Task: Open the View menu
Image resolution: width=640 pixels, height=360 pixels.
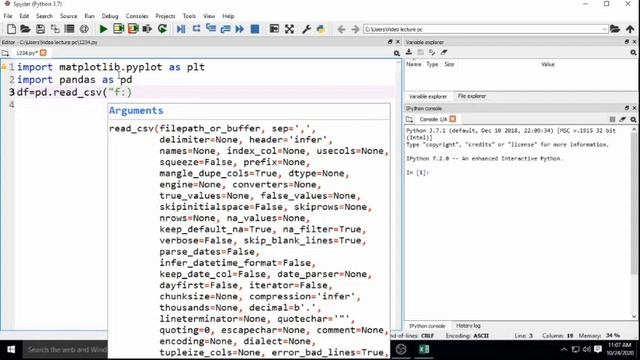Action: [209, 16]
